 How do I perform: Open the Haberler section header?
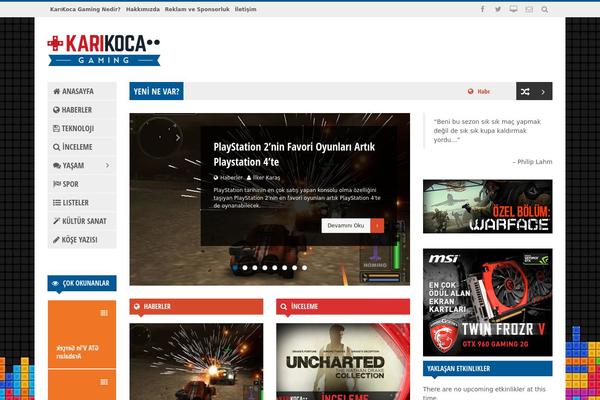point(196,307)
